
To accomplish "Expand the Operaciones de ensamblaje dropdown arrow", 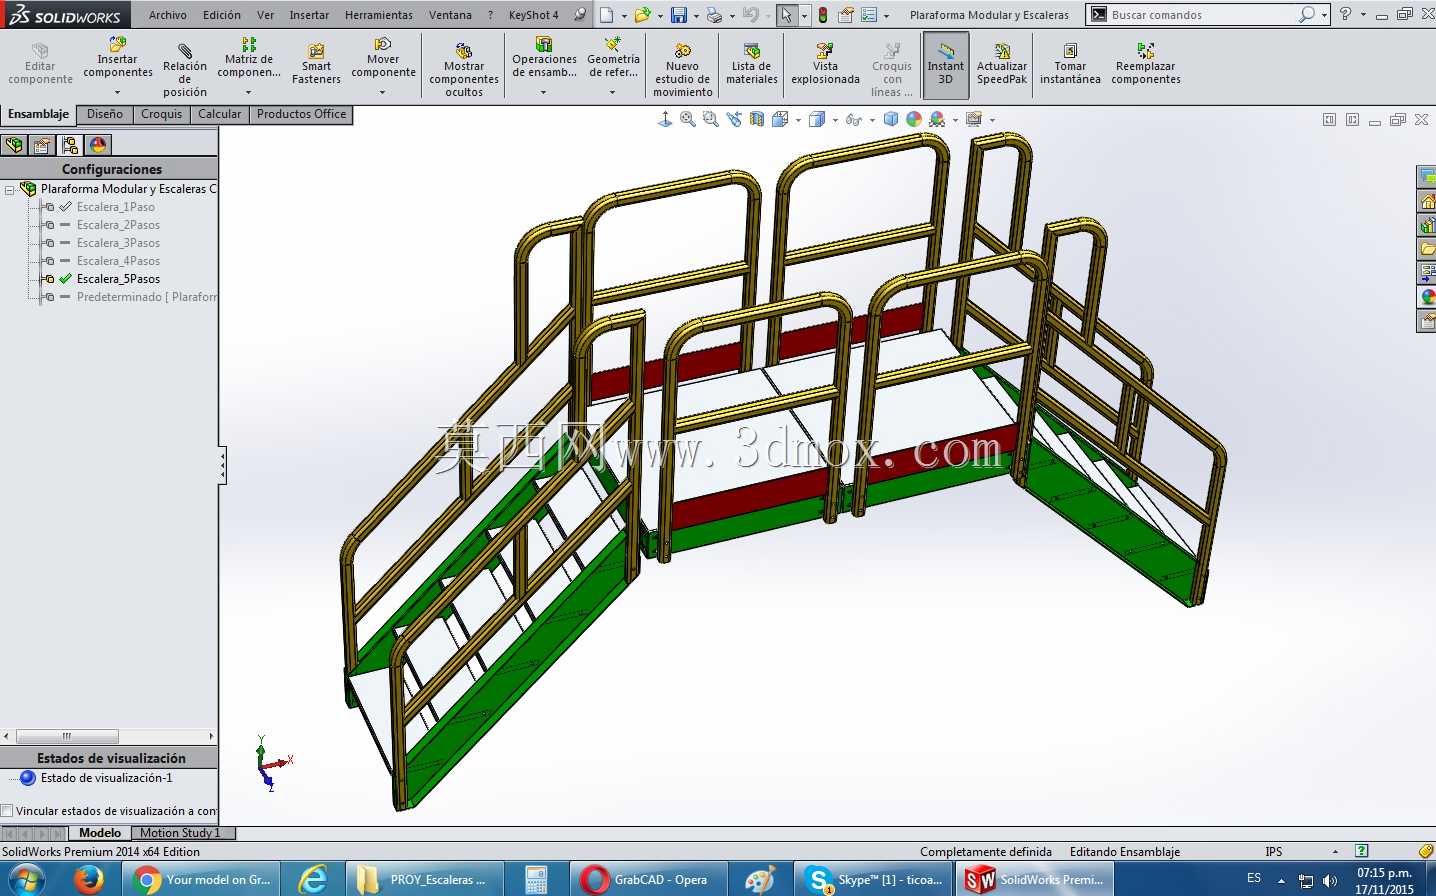I will point(544,92).
